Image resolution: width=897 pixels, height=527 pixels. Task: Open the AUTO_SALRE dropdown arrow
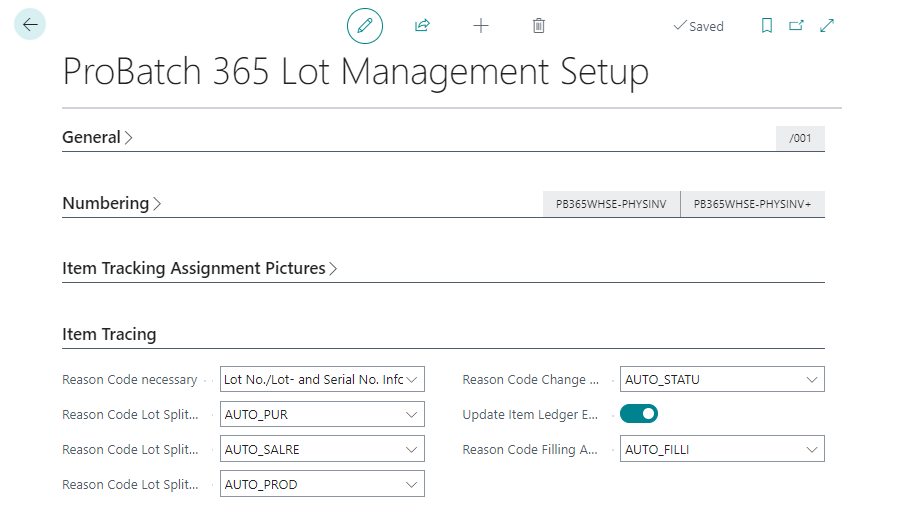click(x=411, y=450)
